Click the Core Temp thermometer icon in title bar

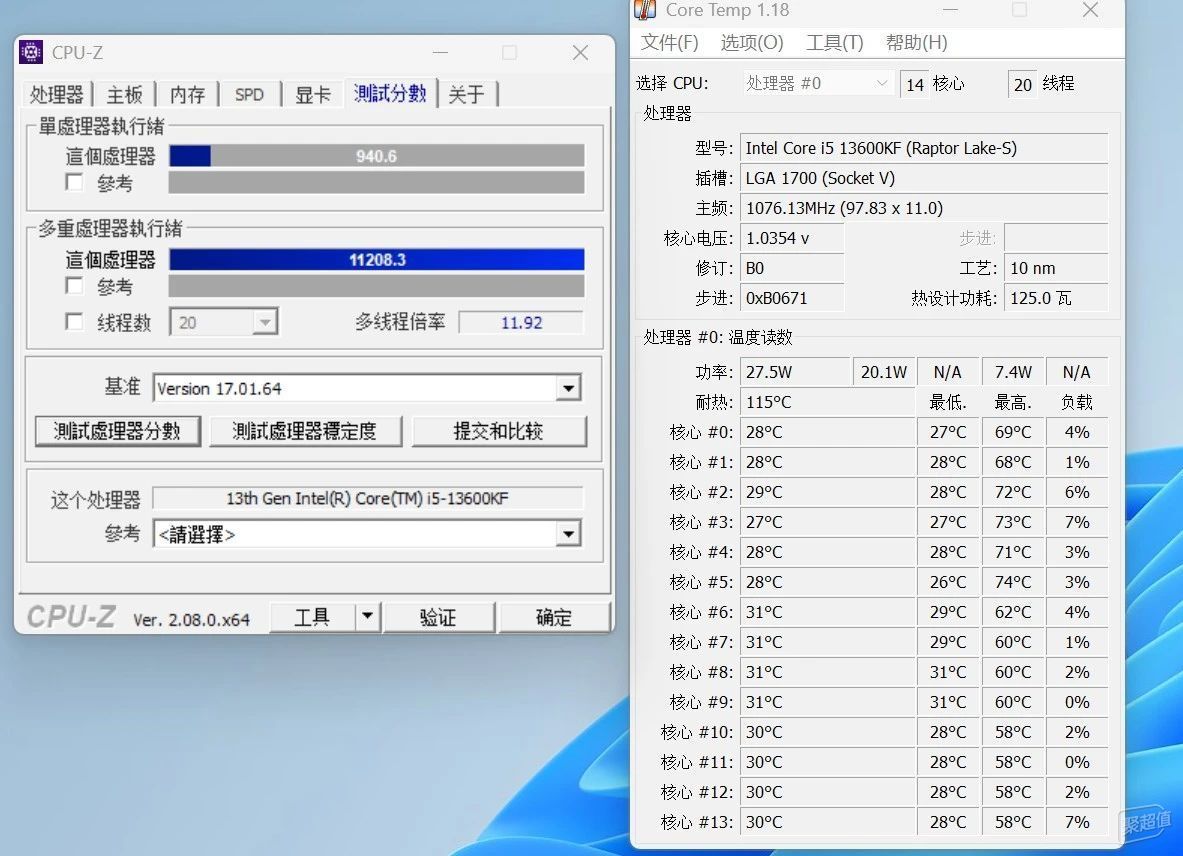(645, 9)
